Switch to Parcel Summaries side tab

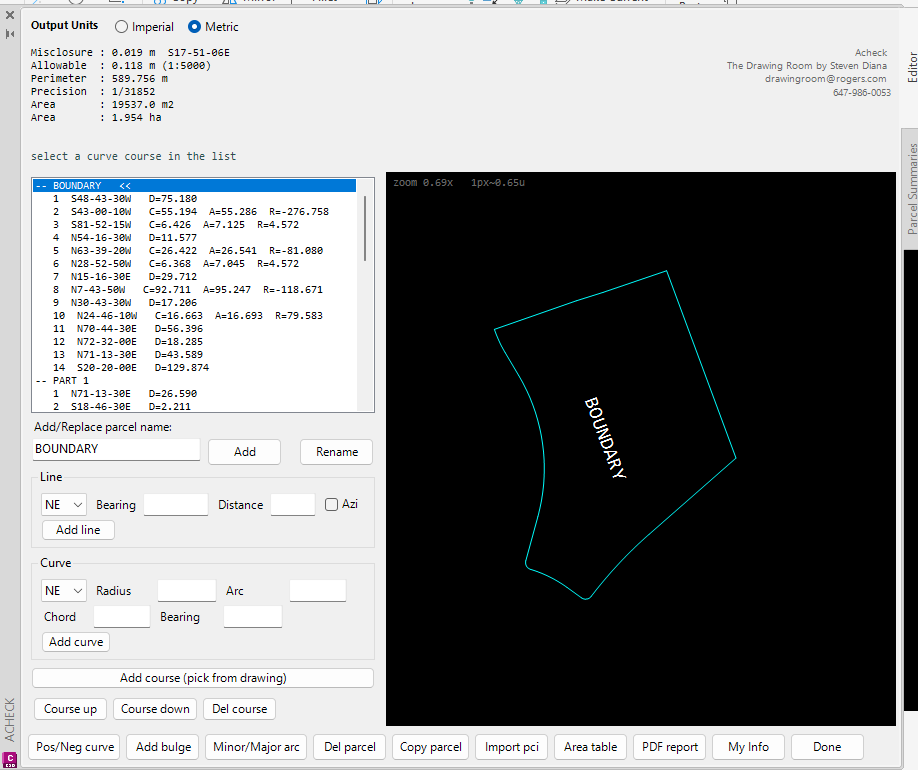point(911,189)
